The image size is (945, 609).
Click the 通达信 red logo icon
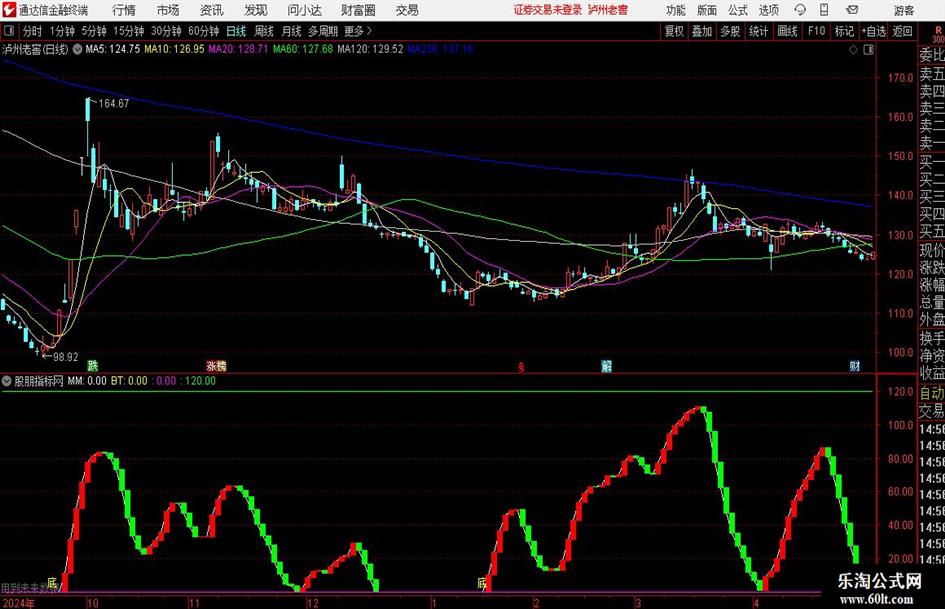8,10
